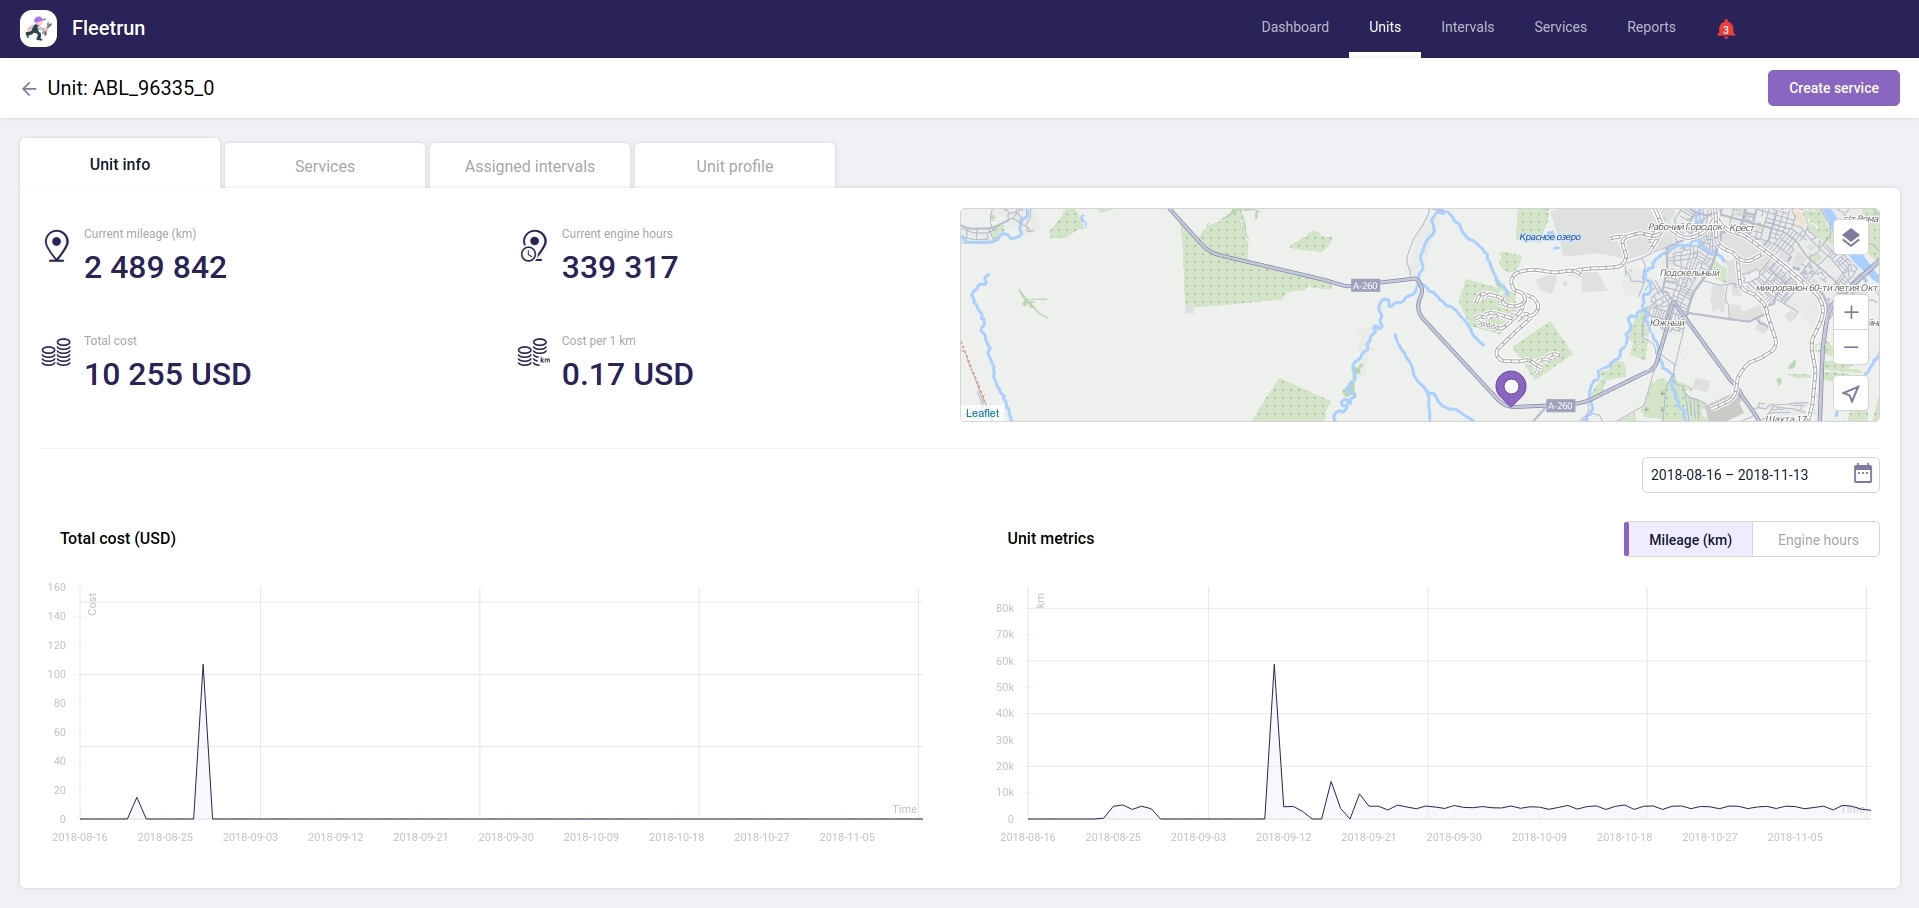Click the Create service button

tap(1833, 88)
